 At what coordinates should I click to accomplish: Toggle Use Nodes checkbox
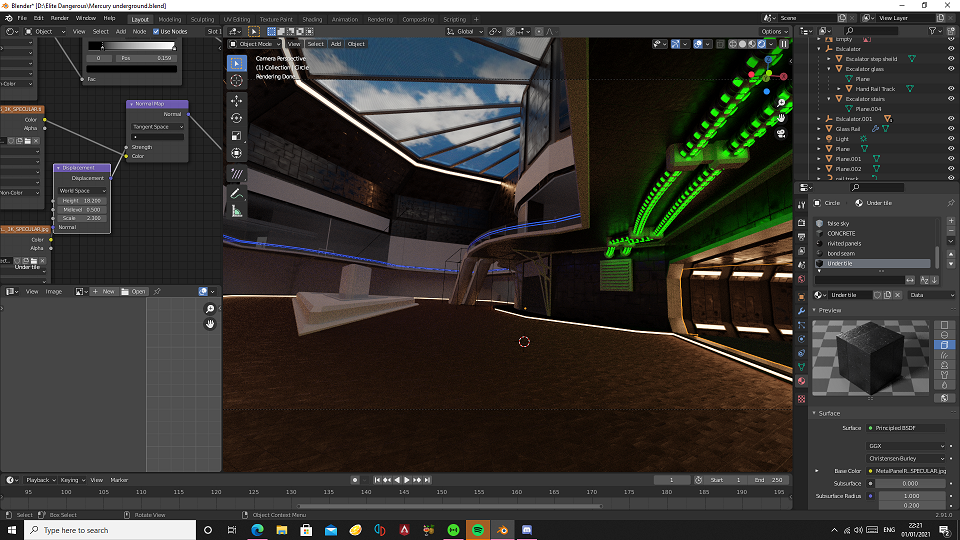tap(156, 31)
